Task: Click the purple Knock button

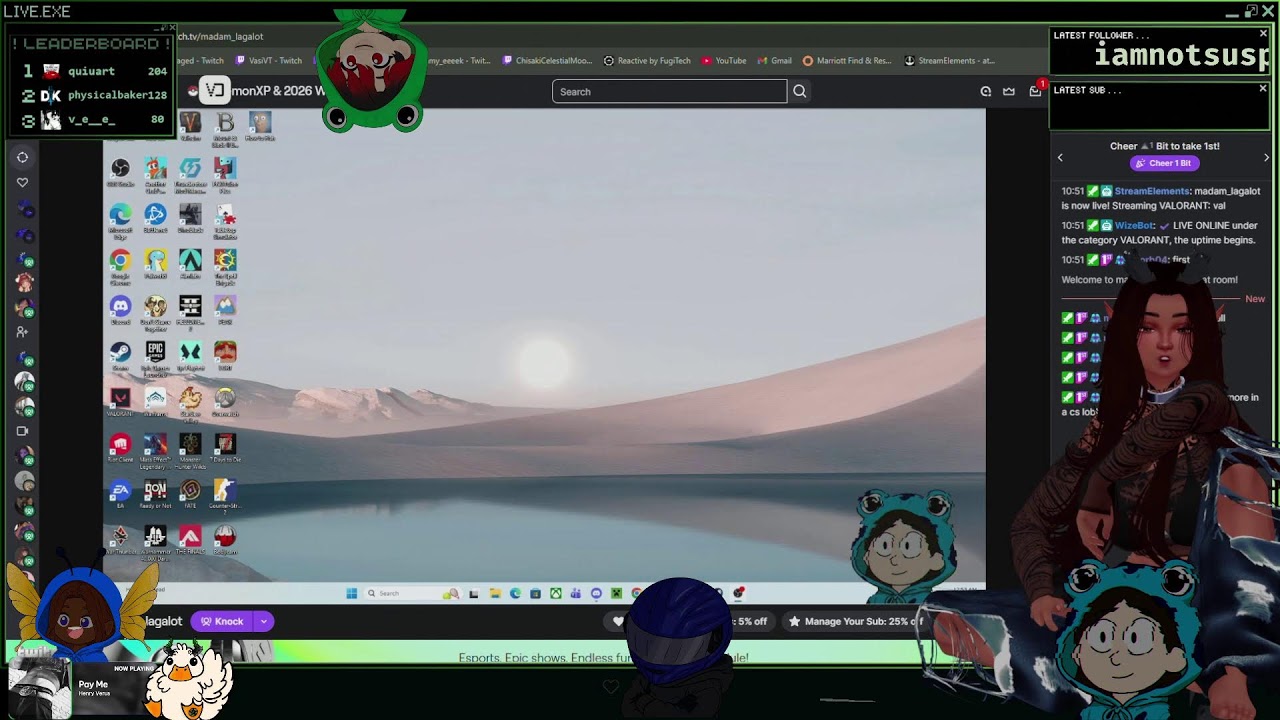Action: point(222,621)
